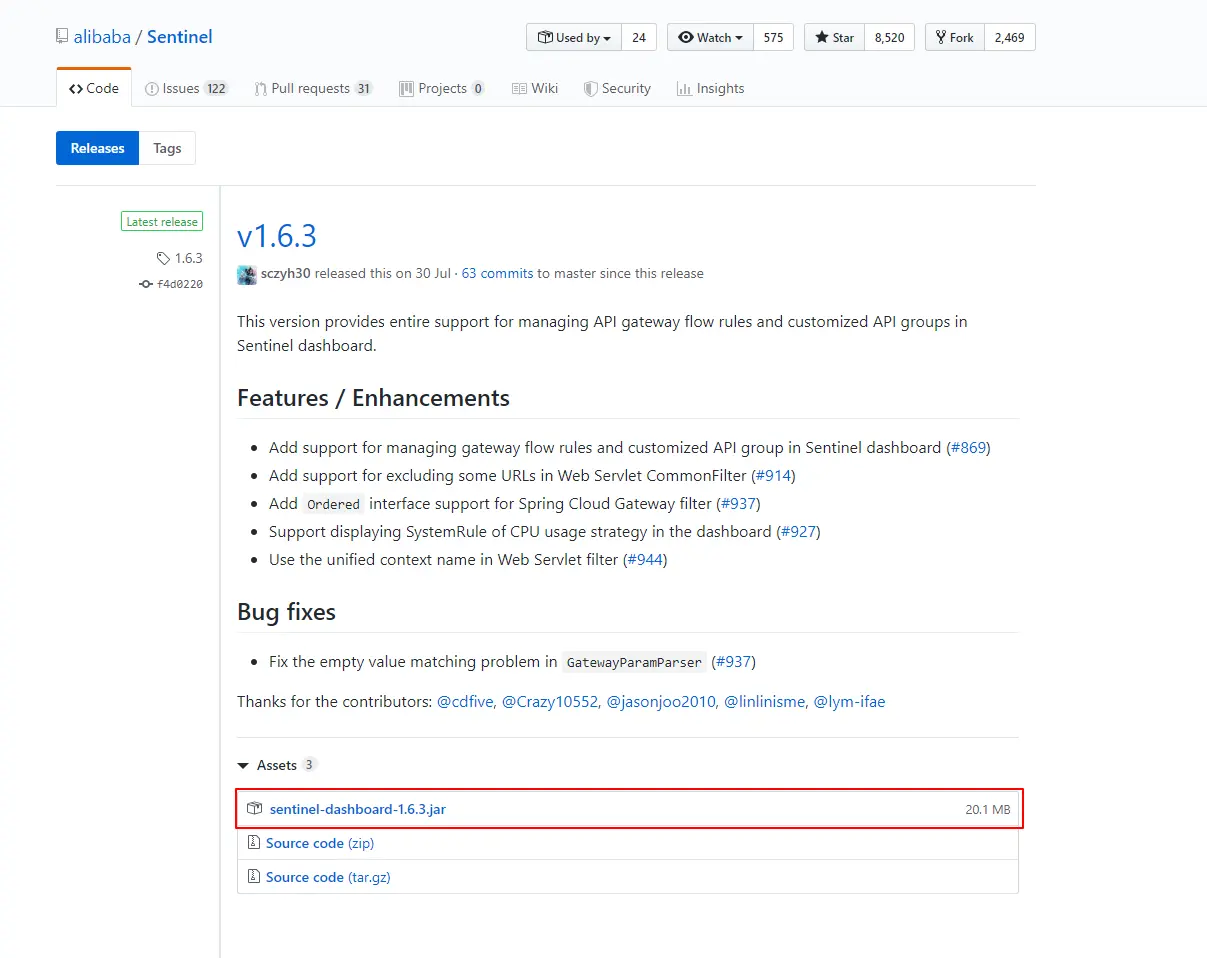Open the 63 commits link
The height and width of the screenshot is (958, 1207).
(x=497, y=273)
